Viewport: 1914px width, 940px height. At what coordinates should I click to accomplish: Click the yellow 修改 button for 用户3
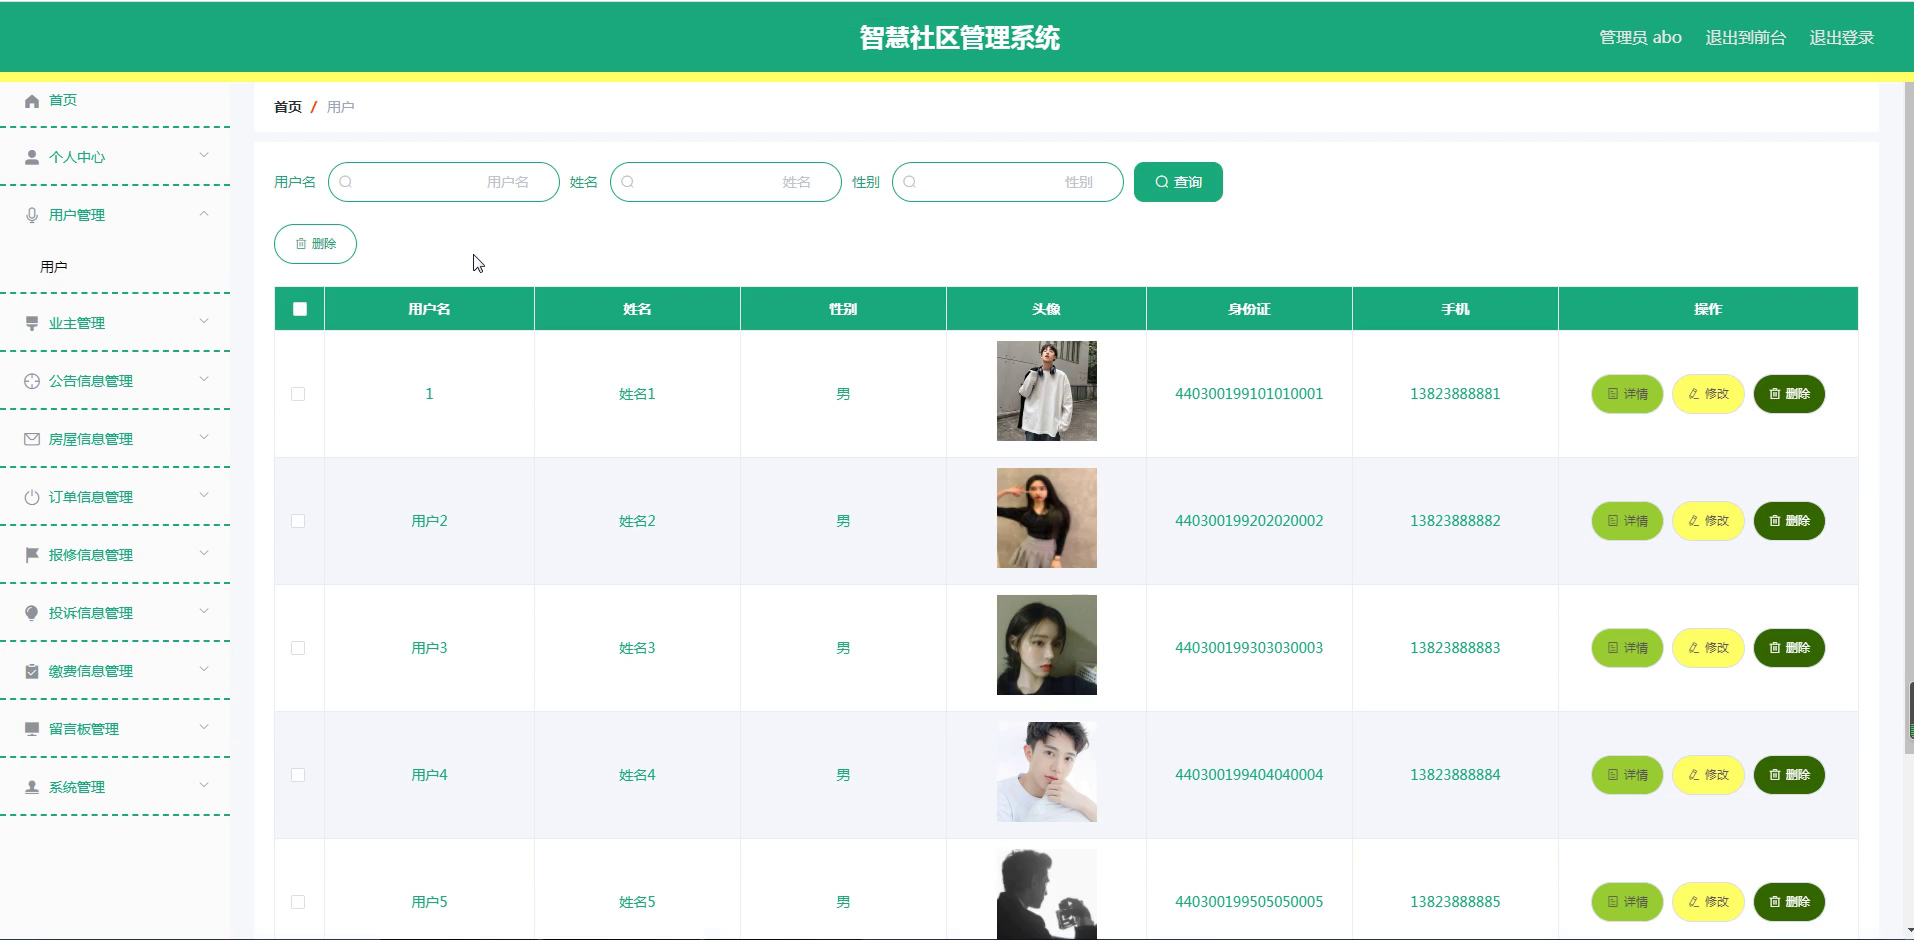pyautogui.click(x=1708, y=648)
